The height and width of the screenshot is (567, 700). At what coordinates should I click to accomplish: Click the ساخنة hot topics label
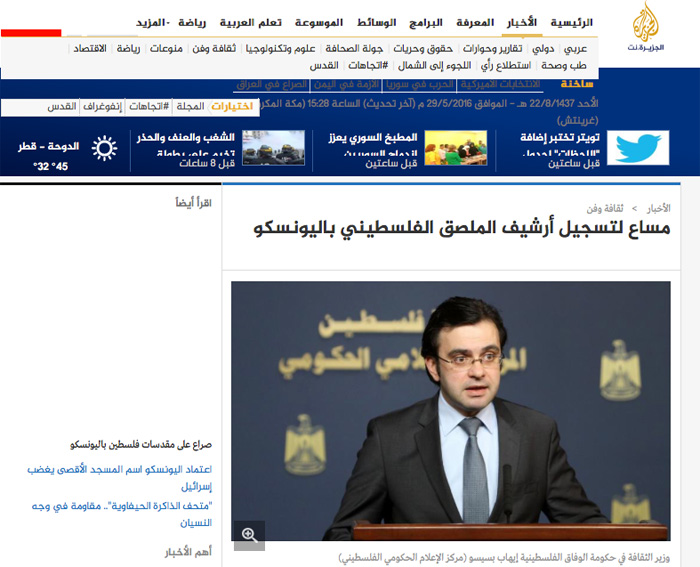(577, 84)
